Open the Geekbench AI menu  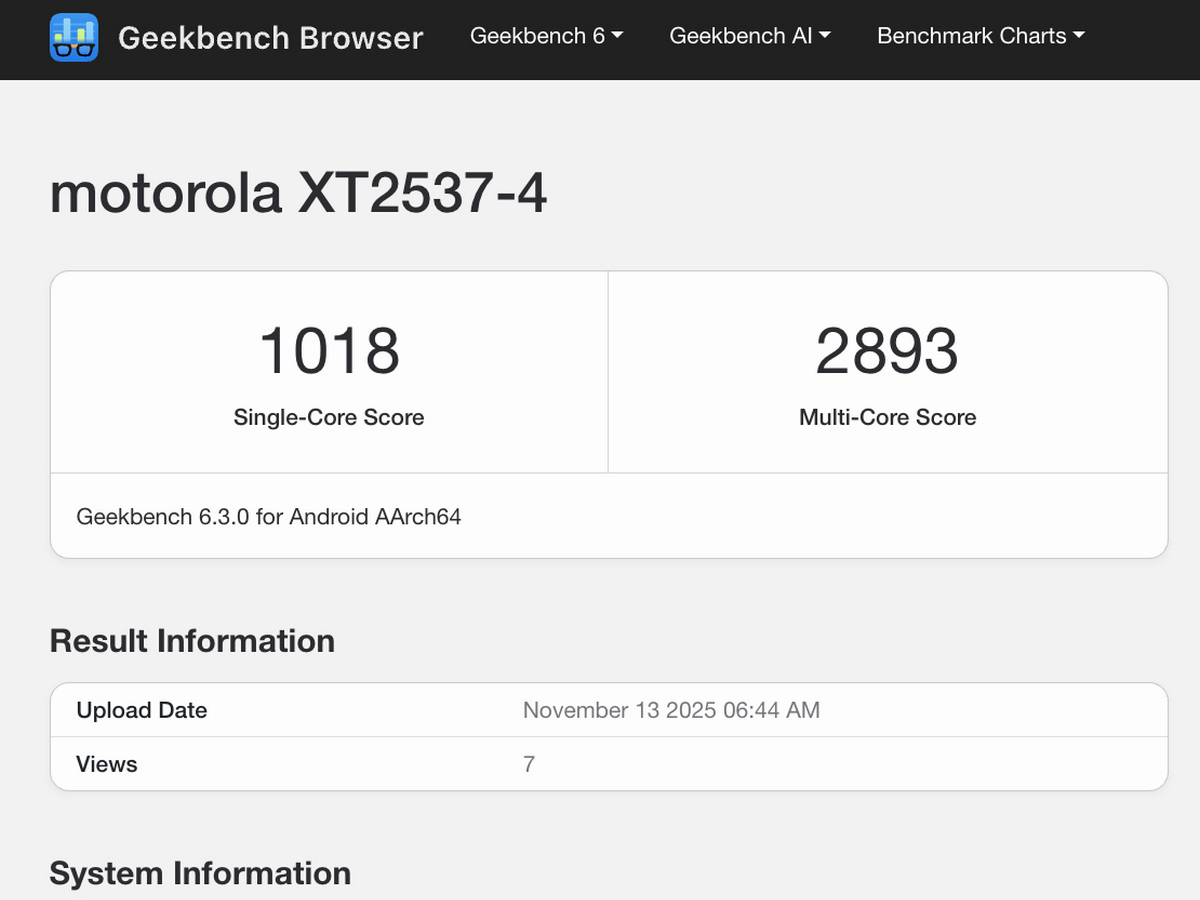coord(741,36)
